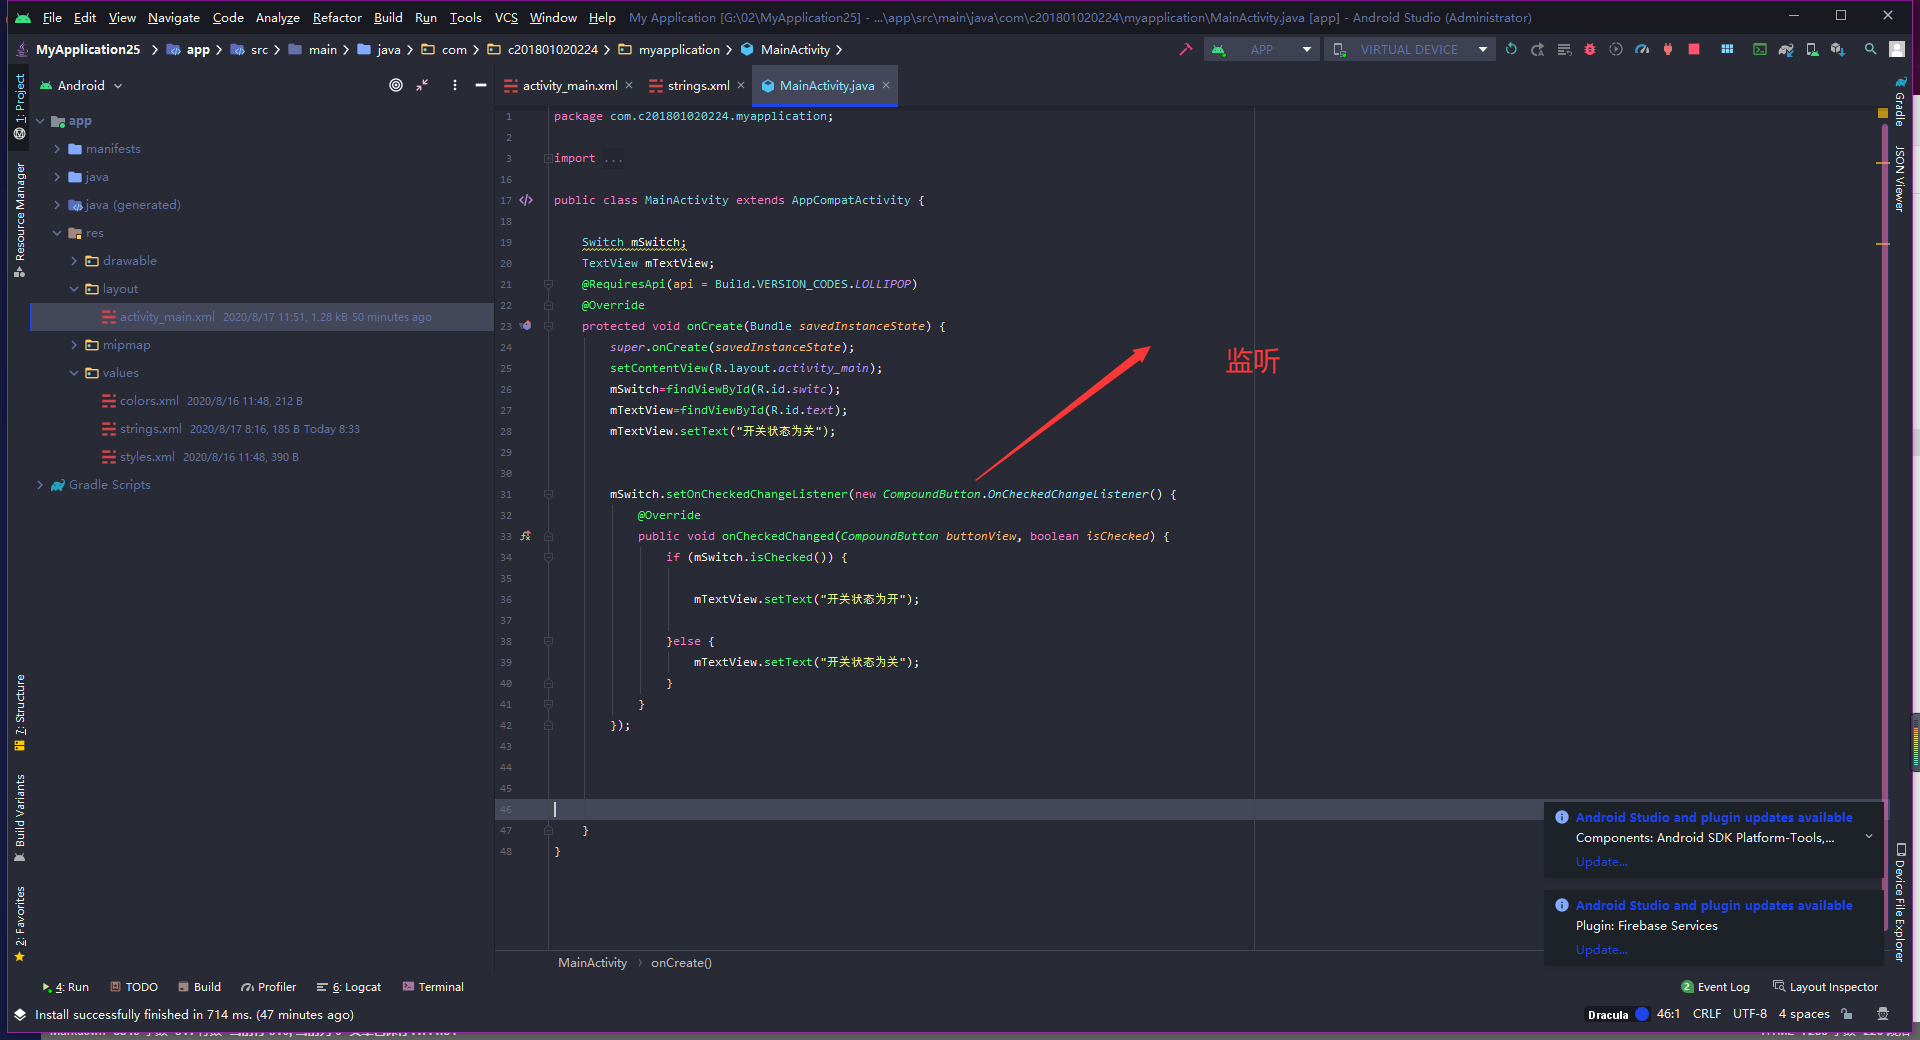Click Collapse All icon in Project panel

[x=422, y=85]
